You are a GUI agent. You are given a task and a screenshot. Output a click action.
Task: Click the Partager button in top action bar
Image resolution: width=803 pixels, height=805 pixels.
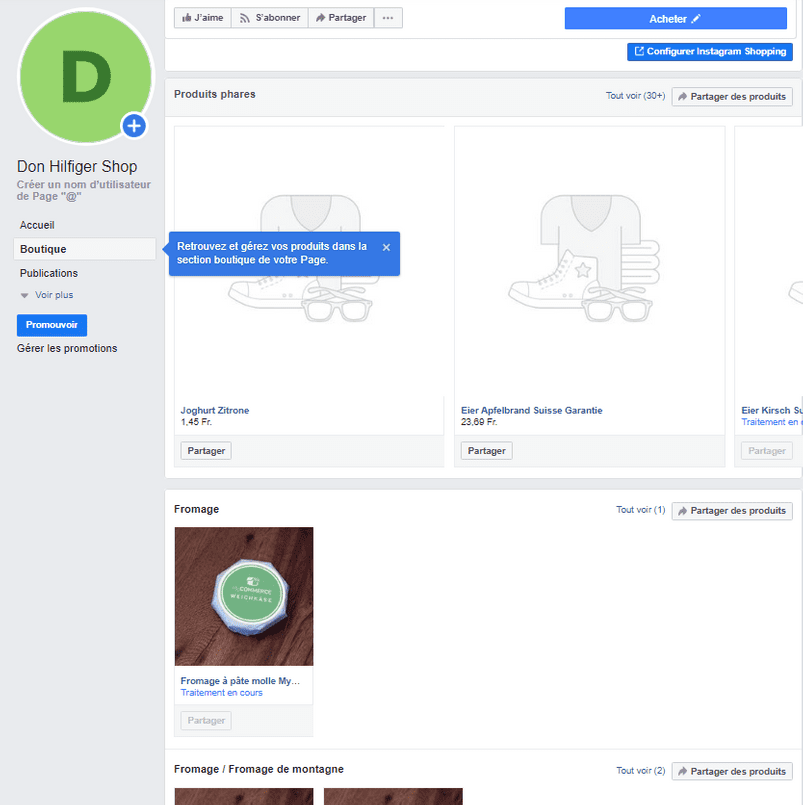341,18
